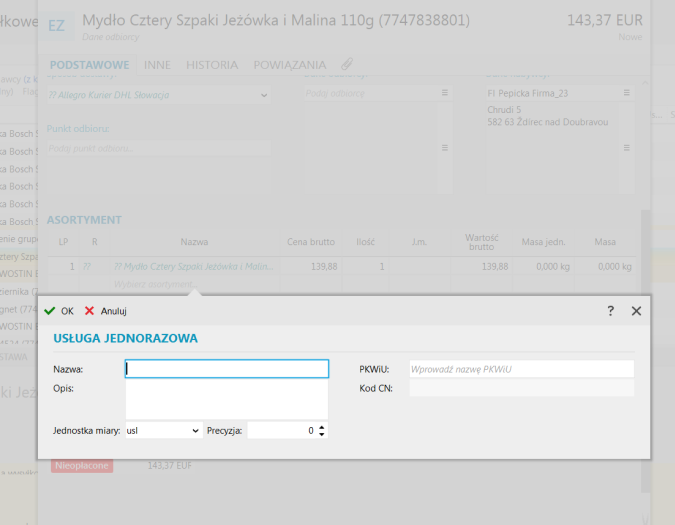Image resolution: width=675 pixels, height=525 pixels.
Task: Open menu icon next to Pepicka Firma_23
Action: pyautogui.click(x=627, y=93)
